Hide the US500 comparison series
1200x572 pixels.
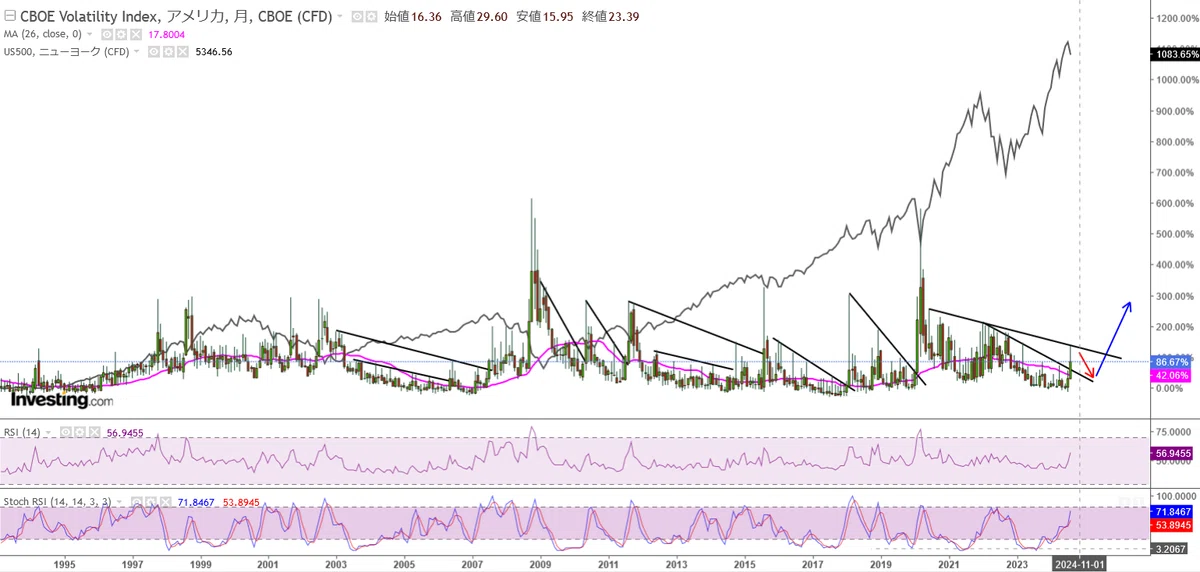[154, 51]
